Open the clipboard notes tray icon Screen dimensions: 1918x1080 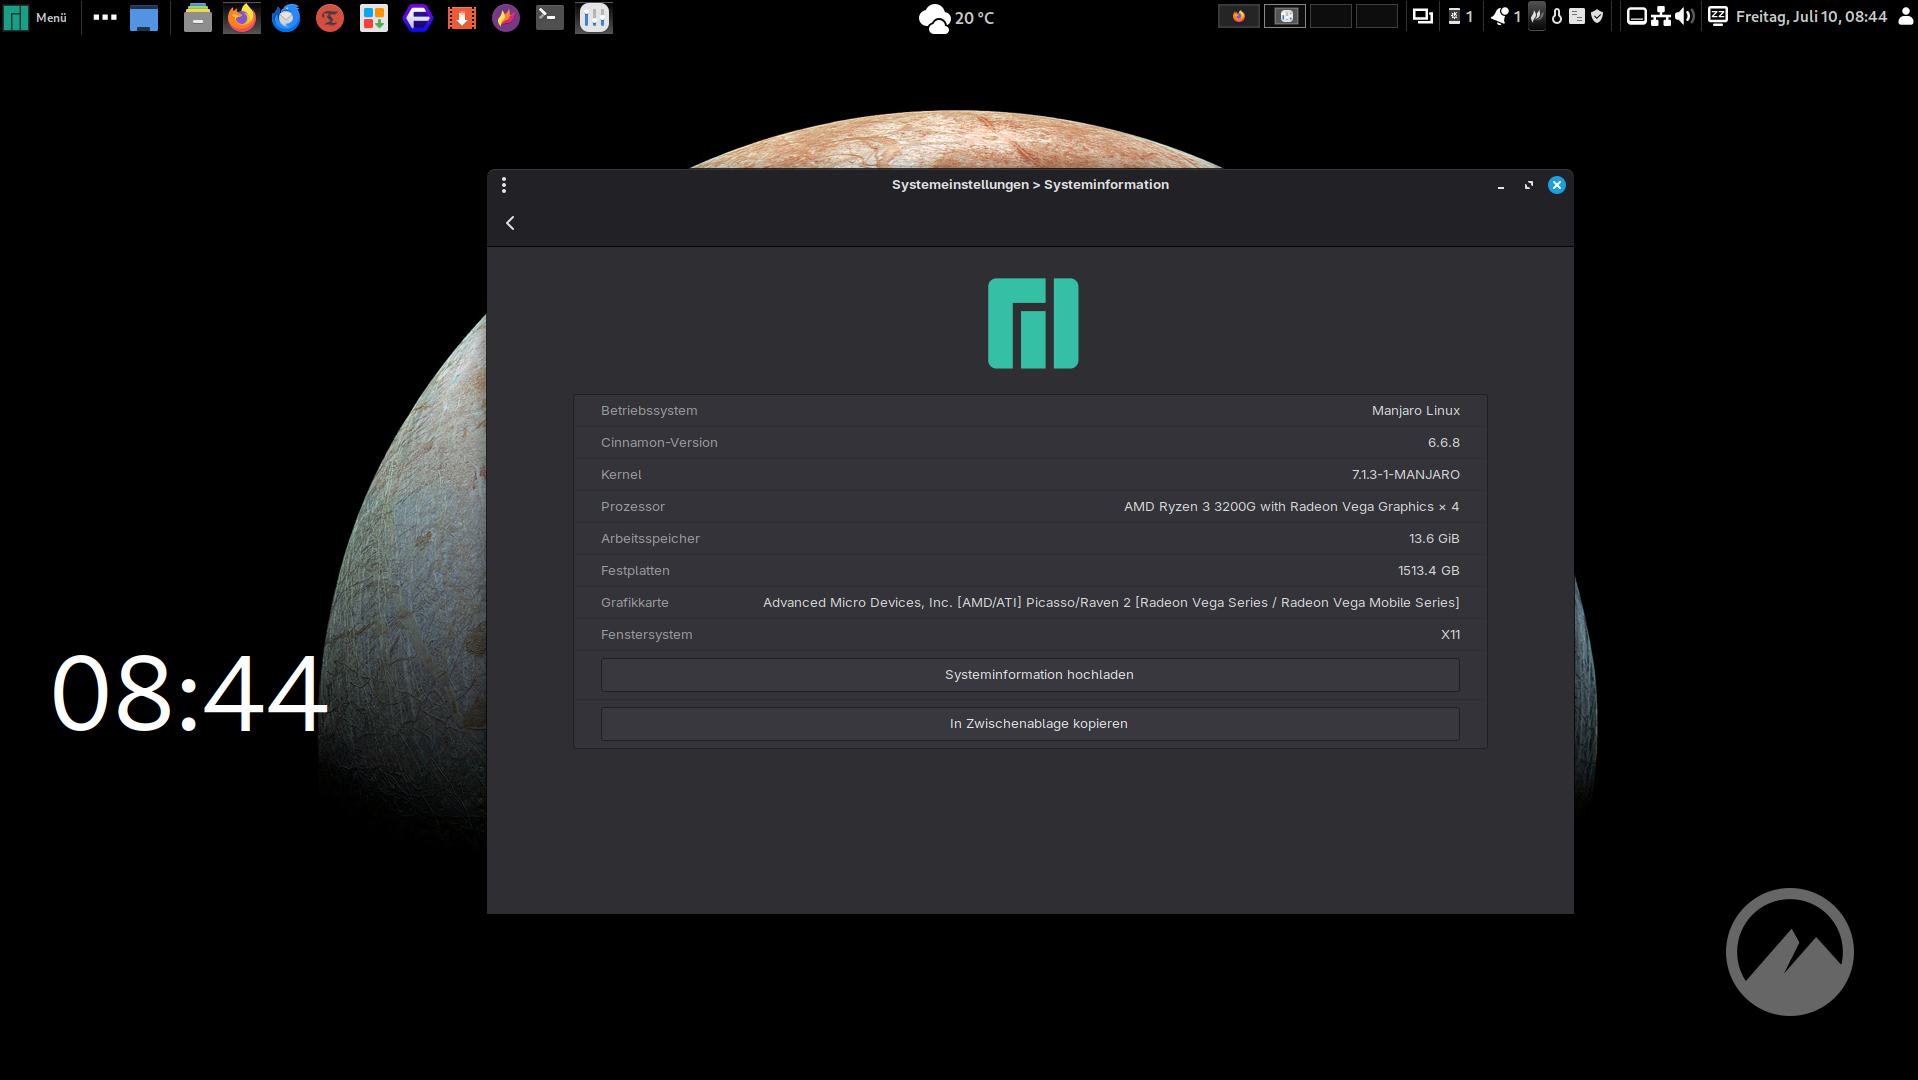[1577, 16]
